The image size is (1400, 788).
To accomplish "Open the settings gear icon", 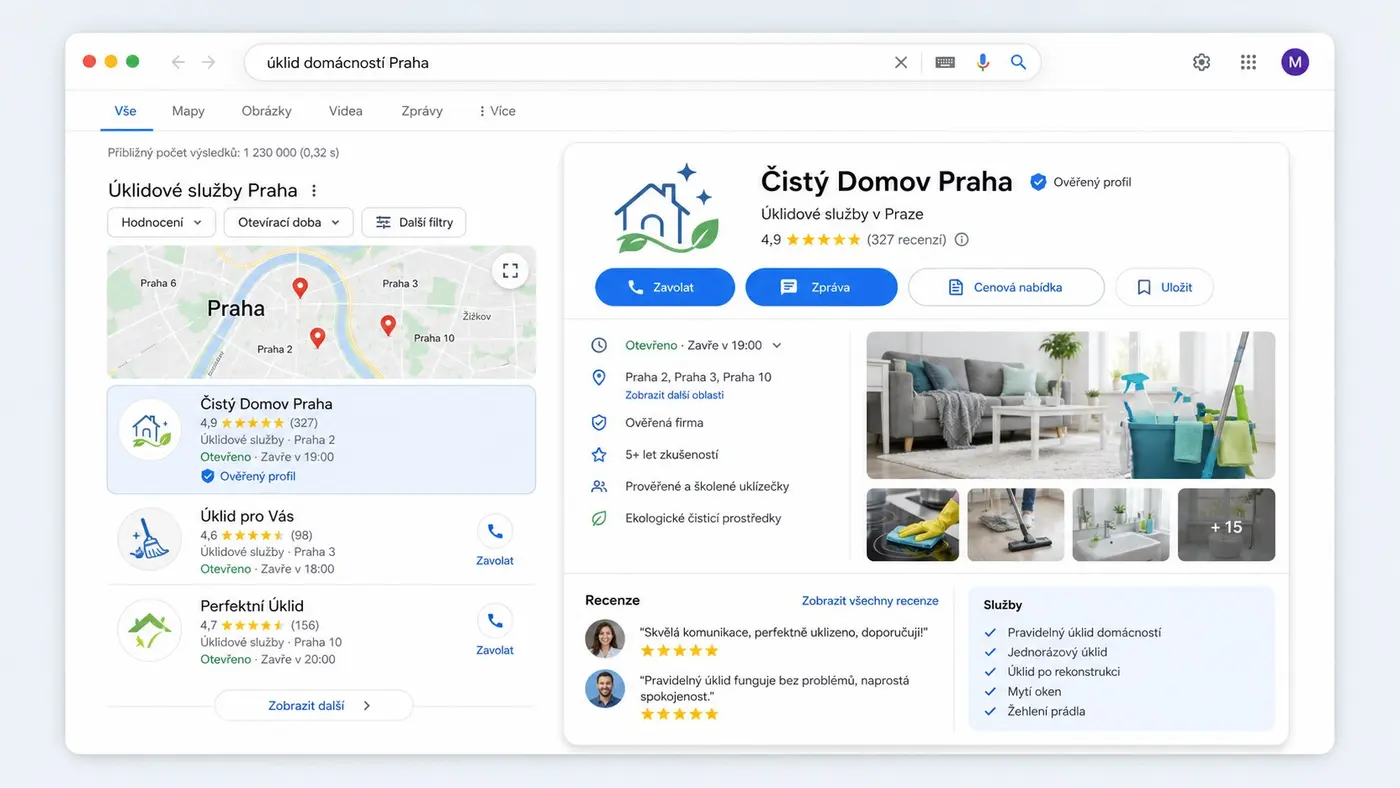I will [x=1202, y=62].
